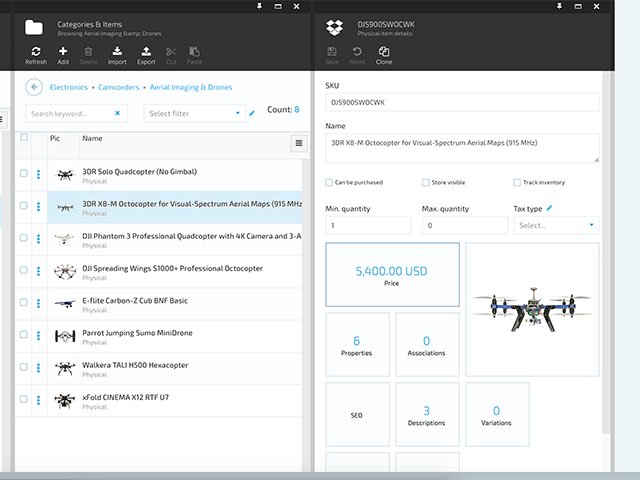The width and height of the screenshot is (640, 480).
Task: Click the item list vertical scrollbar
Action: tap(306, 314)
